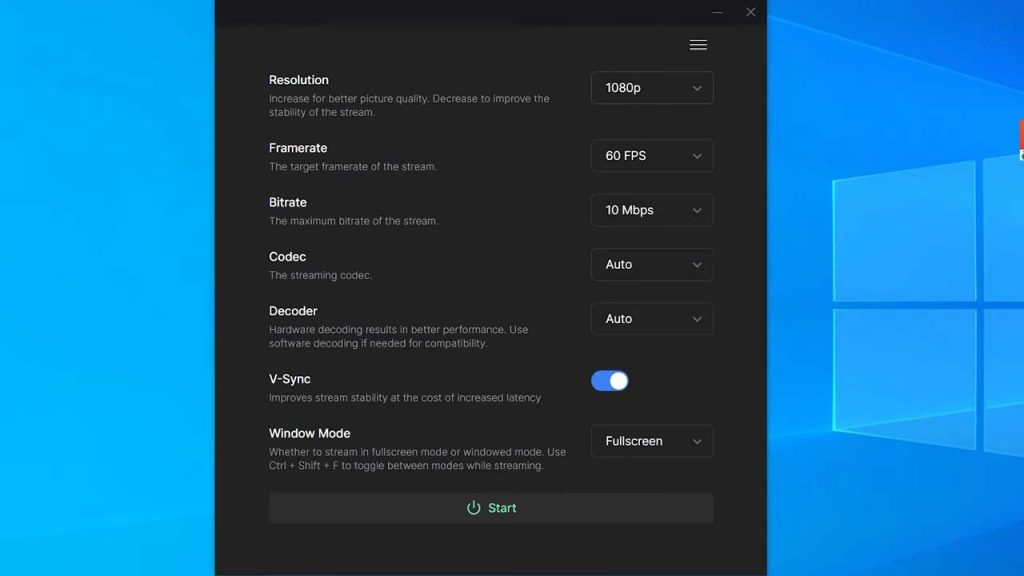Image resolution: width=1024 pixels, height=576 pixels.
Task: Click the Window Mode description mentioning Ctrl + Shift + F
Action: click(417, 458)
